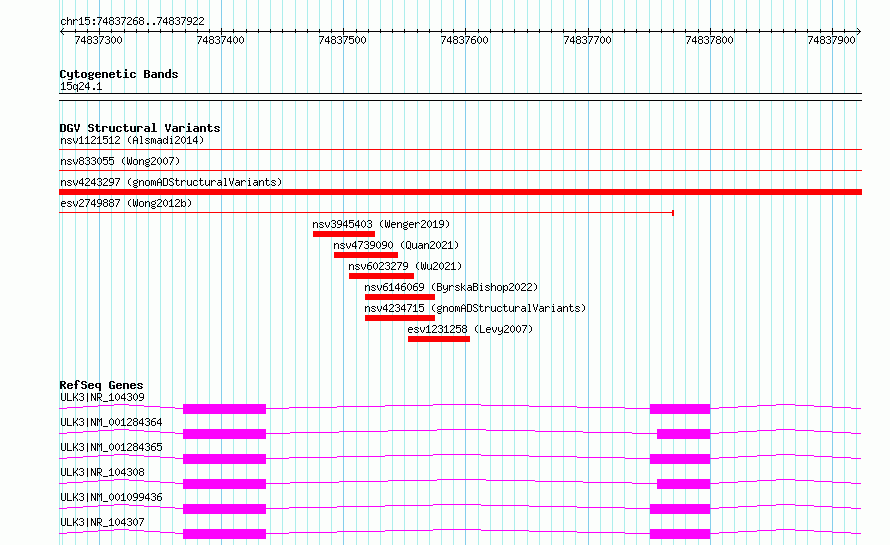The height and width of the screenshot is (545, 890).
Task: Select NR_104307 exon block near 74837400
Action: click(x=224, y=534)
